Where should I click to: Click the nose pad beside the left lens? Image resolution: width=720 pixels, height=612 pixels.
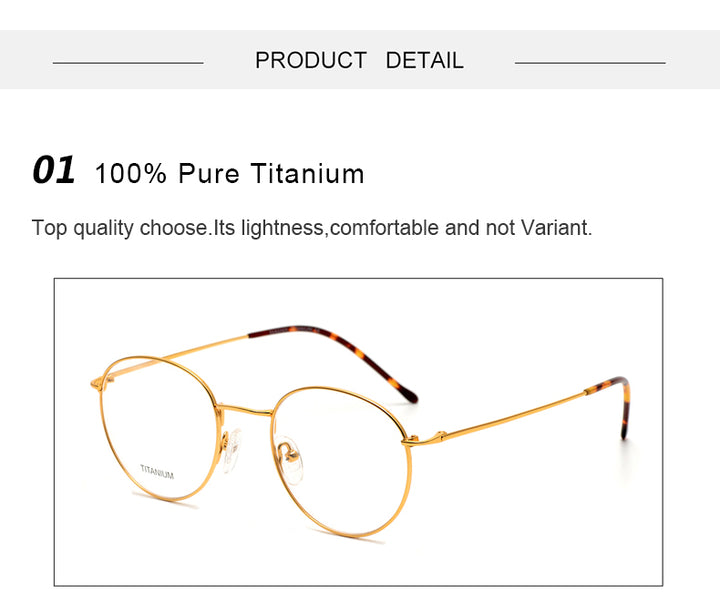(x=231, y=451)
